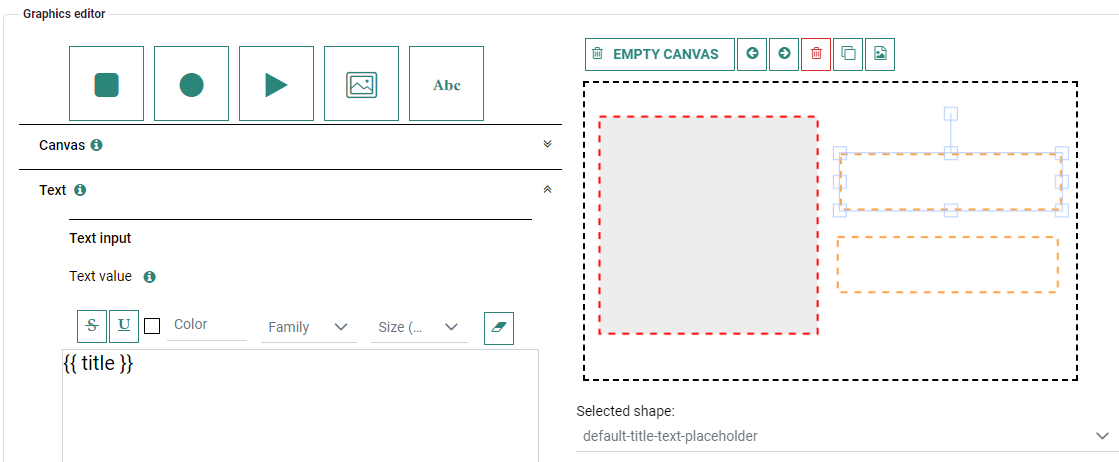Click the left arrow undo button
Image resolution: width=1119 pixels, height=462 pixels.
point(752,54)
